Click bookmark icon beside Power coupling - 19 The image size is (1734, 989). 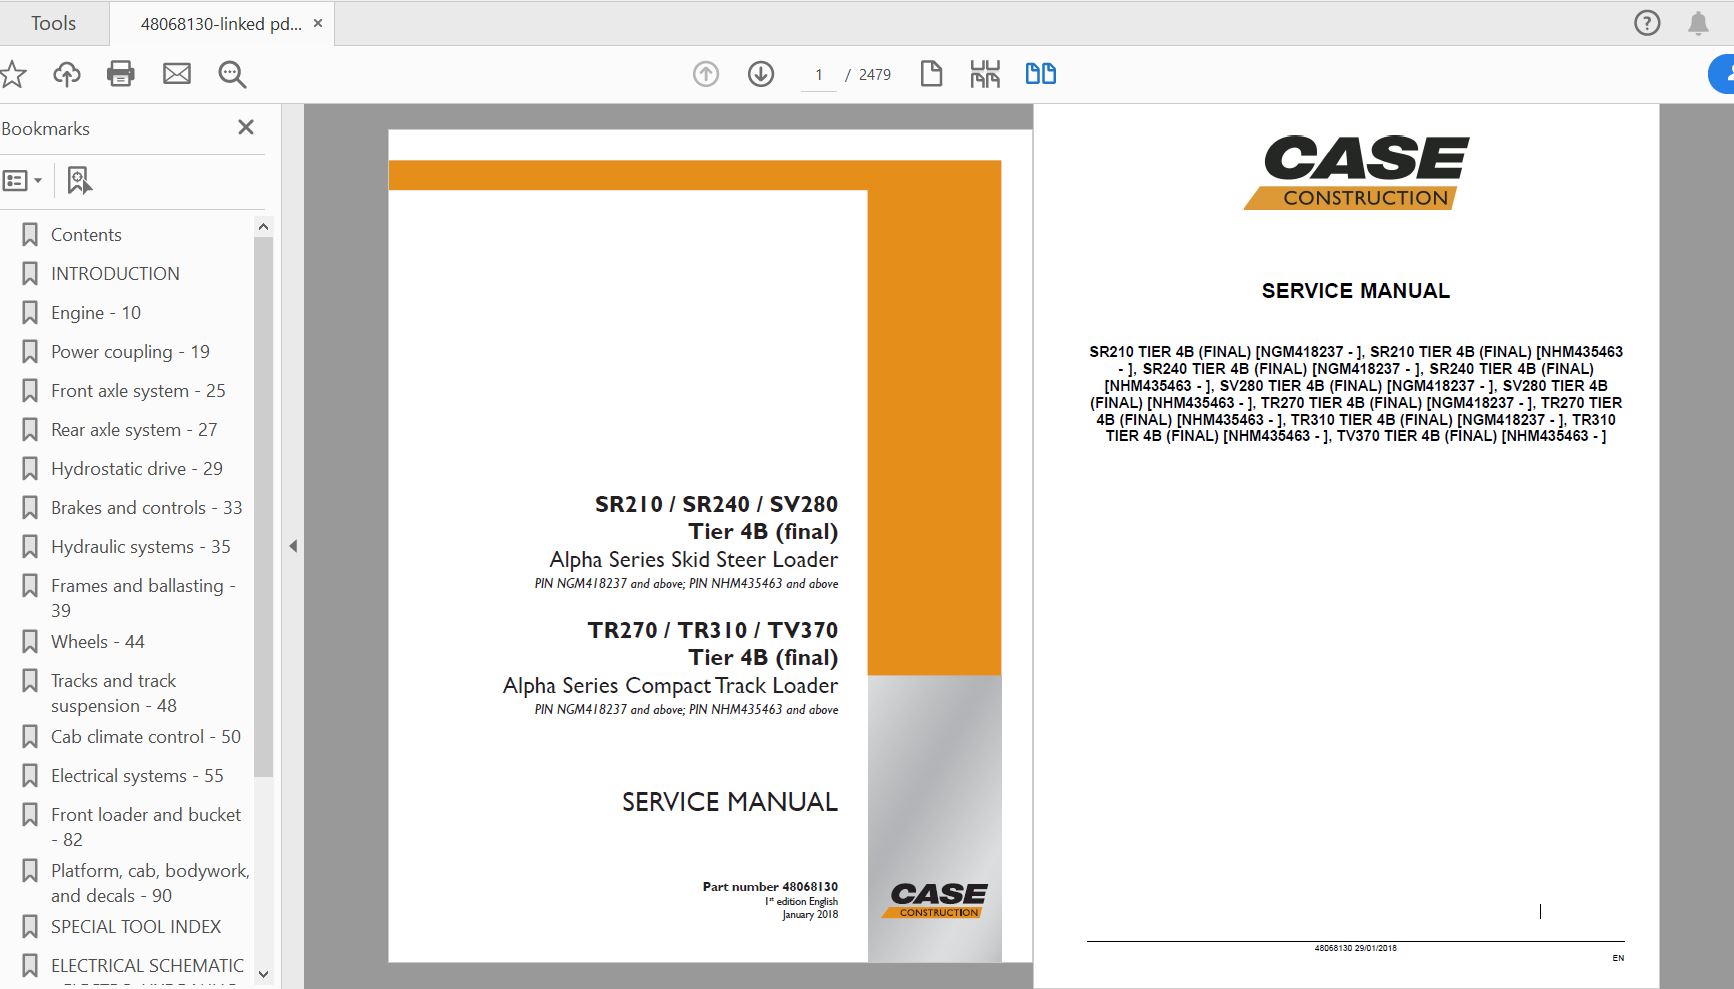tap(30, 352)
